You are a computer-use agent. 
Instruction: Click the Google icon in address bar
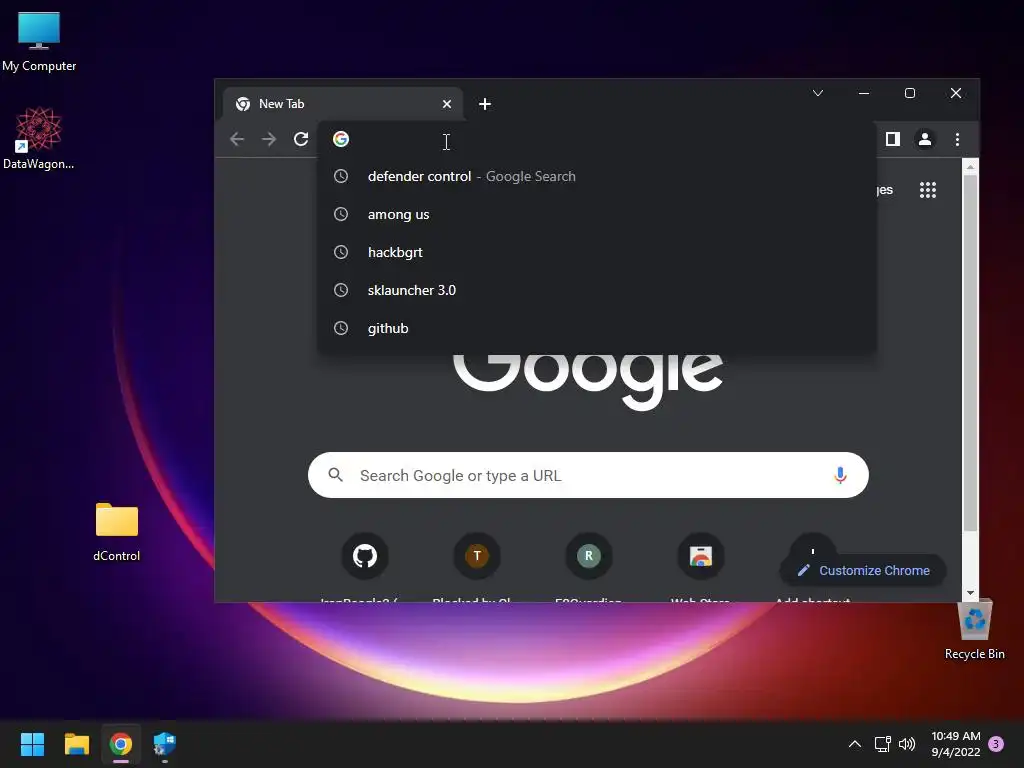(341, 139)
